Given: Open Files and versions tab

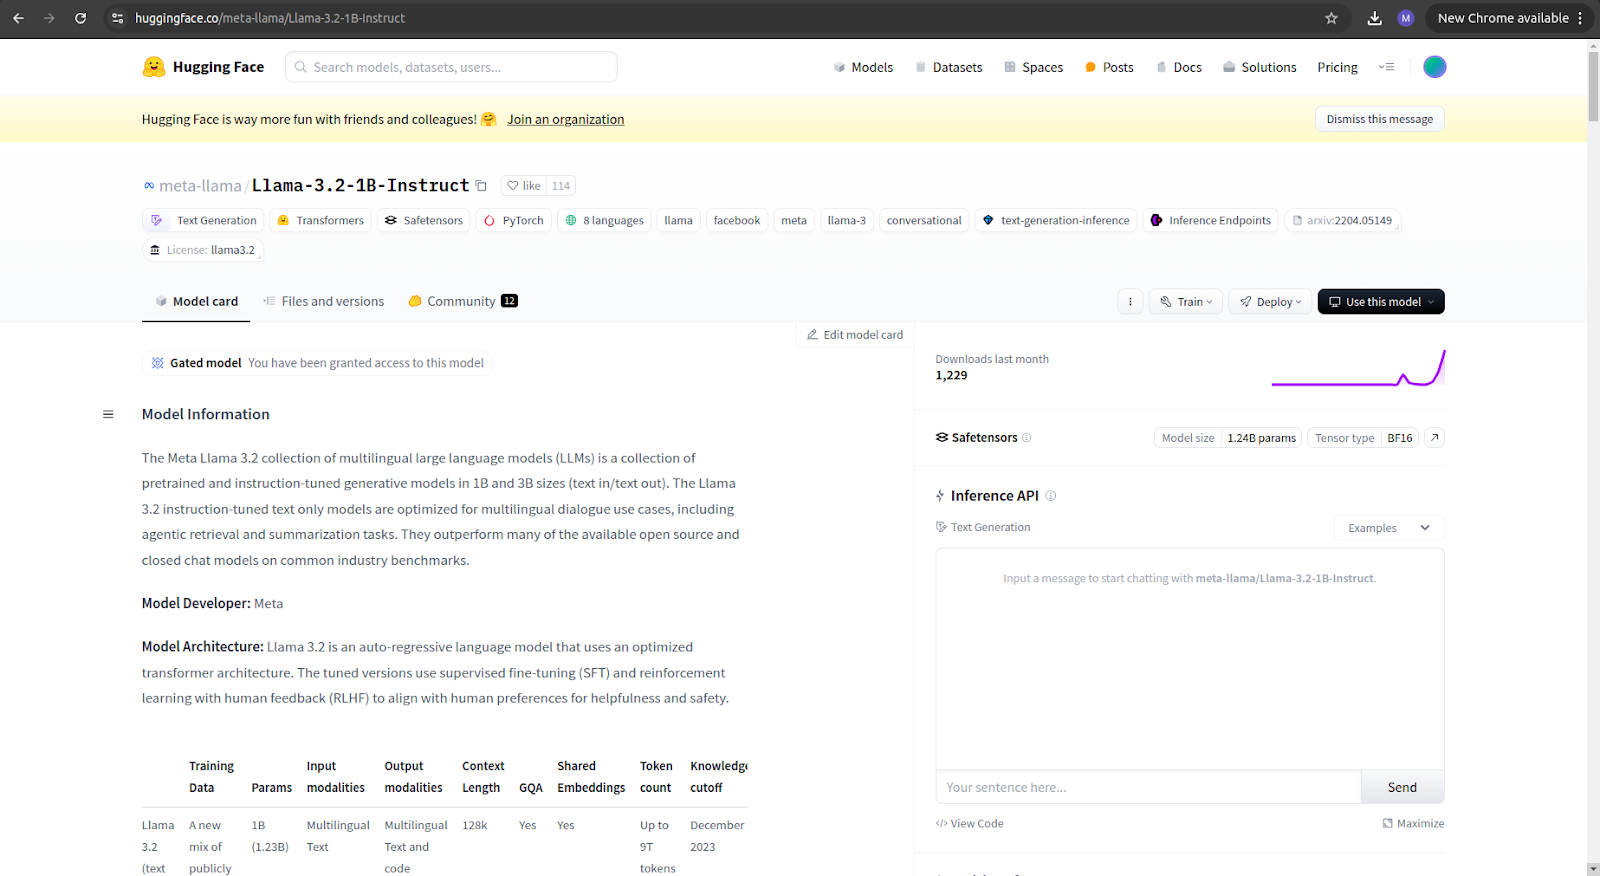Looking at the screenshot, I should tap(323, 301).
